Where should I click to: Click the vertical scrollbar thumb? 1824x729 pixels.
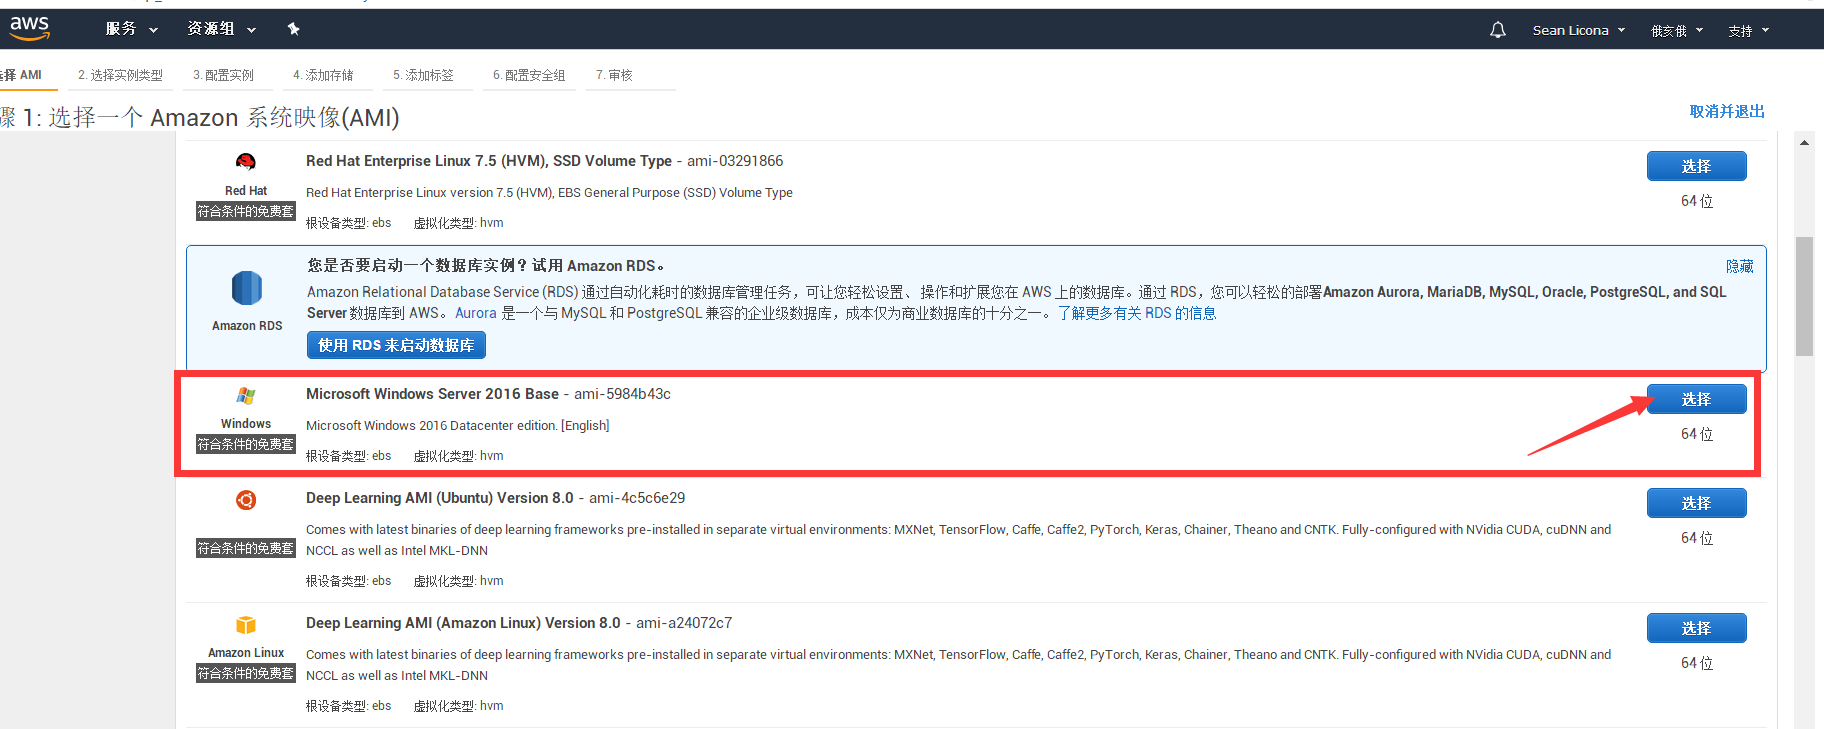pyautogui.click(x=1804, y=296)
